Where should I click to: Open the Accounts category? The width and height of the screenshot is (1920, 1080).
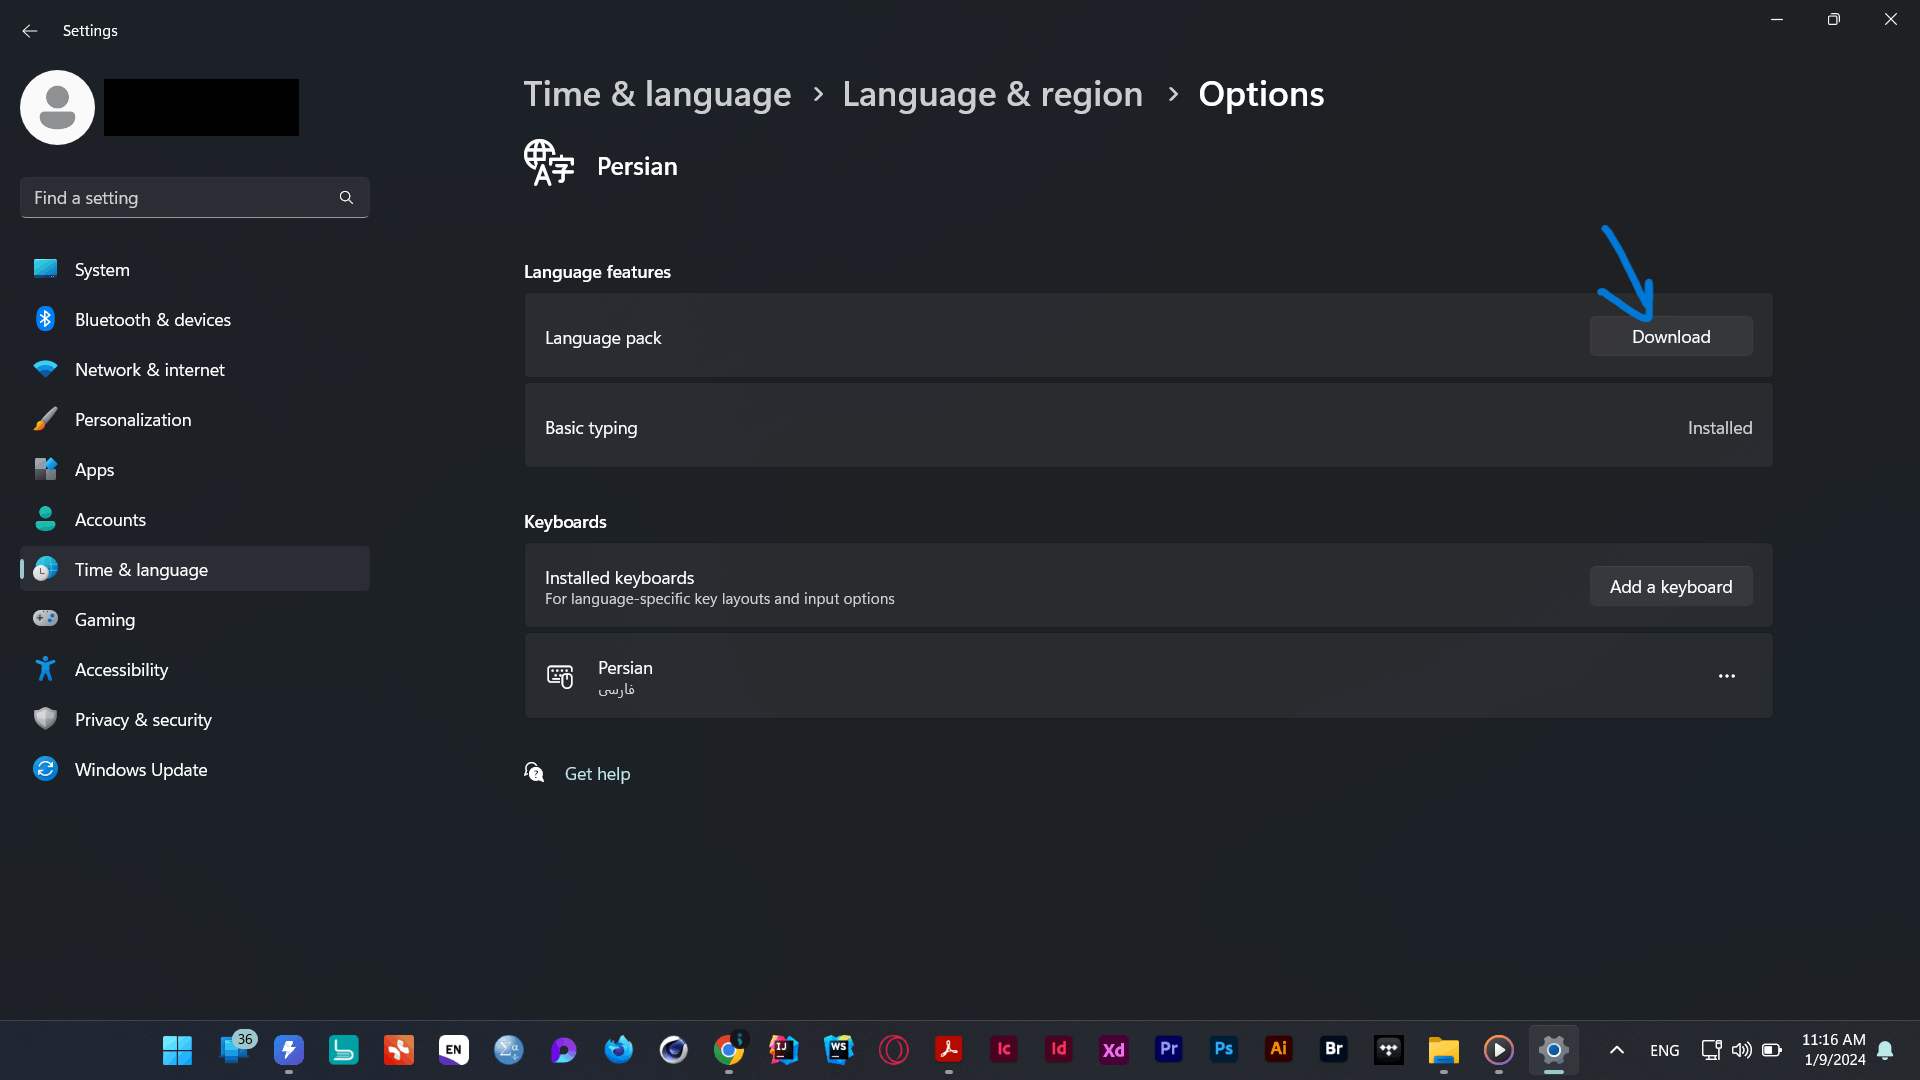click(x=195, y=519)
